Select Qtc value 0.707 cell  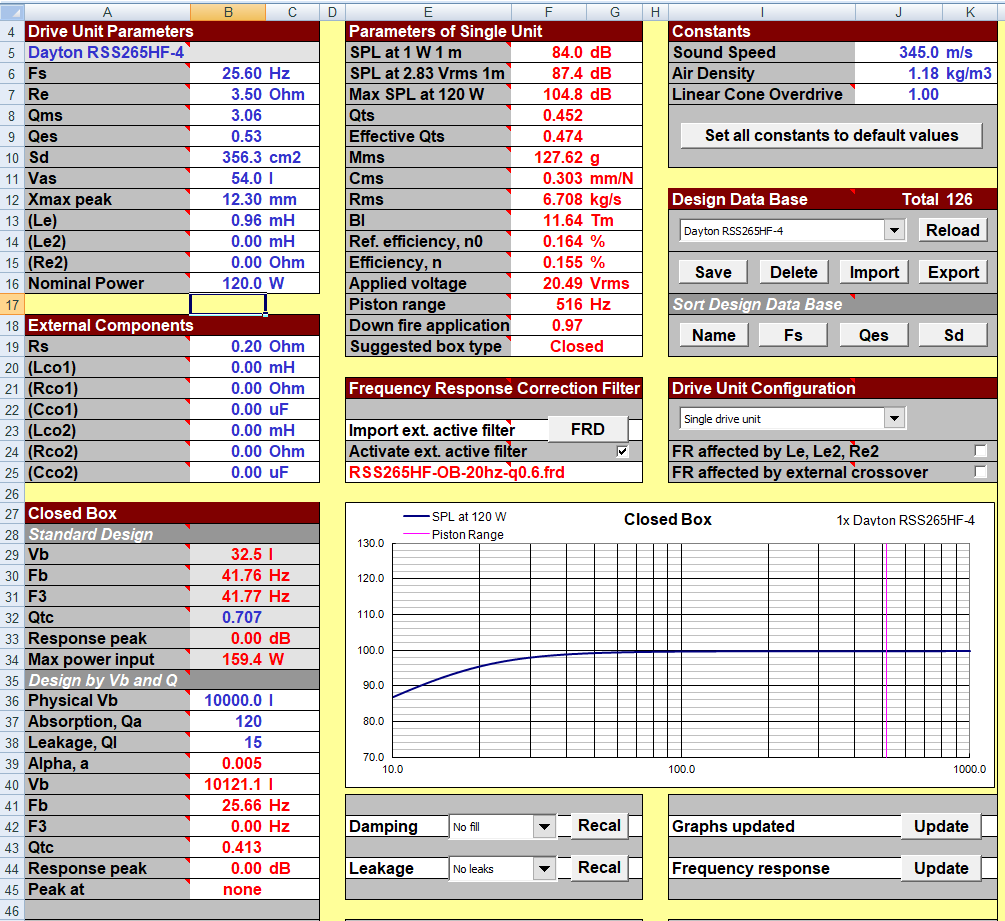(228, 617)
